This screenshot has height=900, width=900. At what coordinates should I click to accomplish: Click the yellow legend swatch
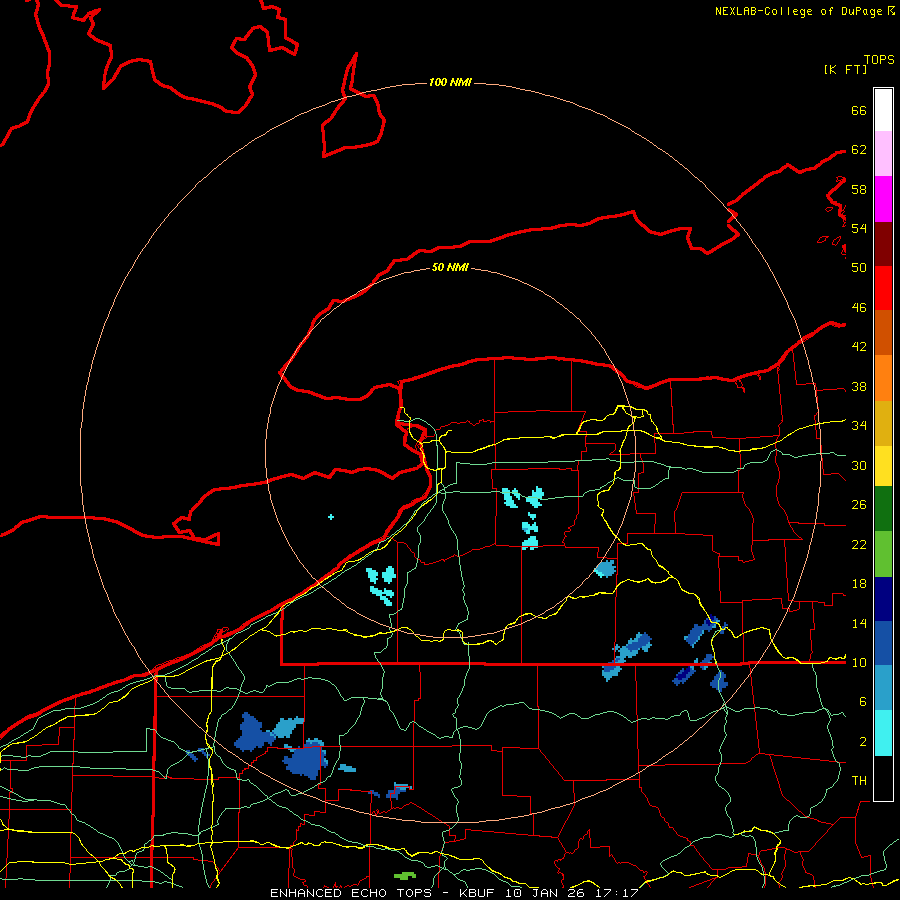tap(883, 465)
